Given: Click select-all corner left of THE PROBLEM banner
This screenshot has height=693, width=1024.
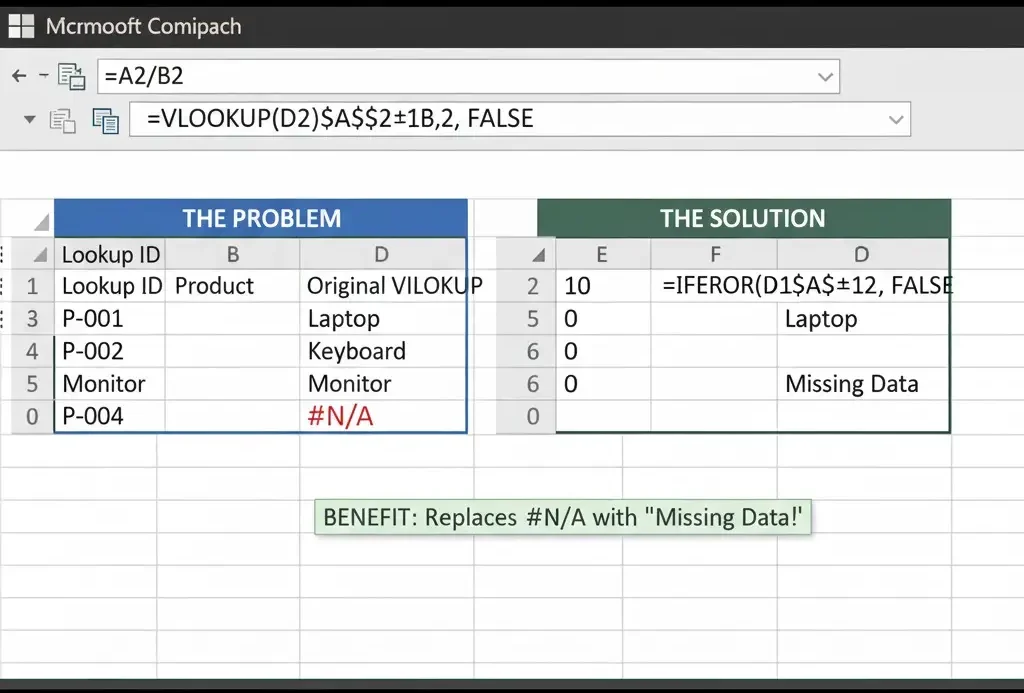Looking at the screenshot, I should [x=40, y=221].
